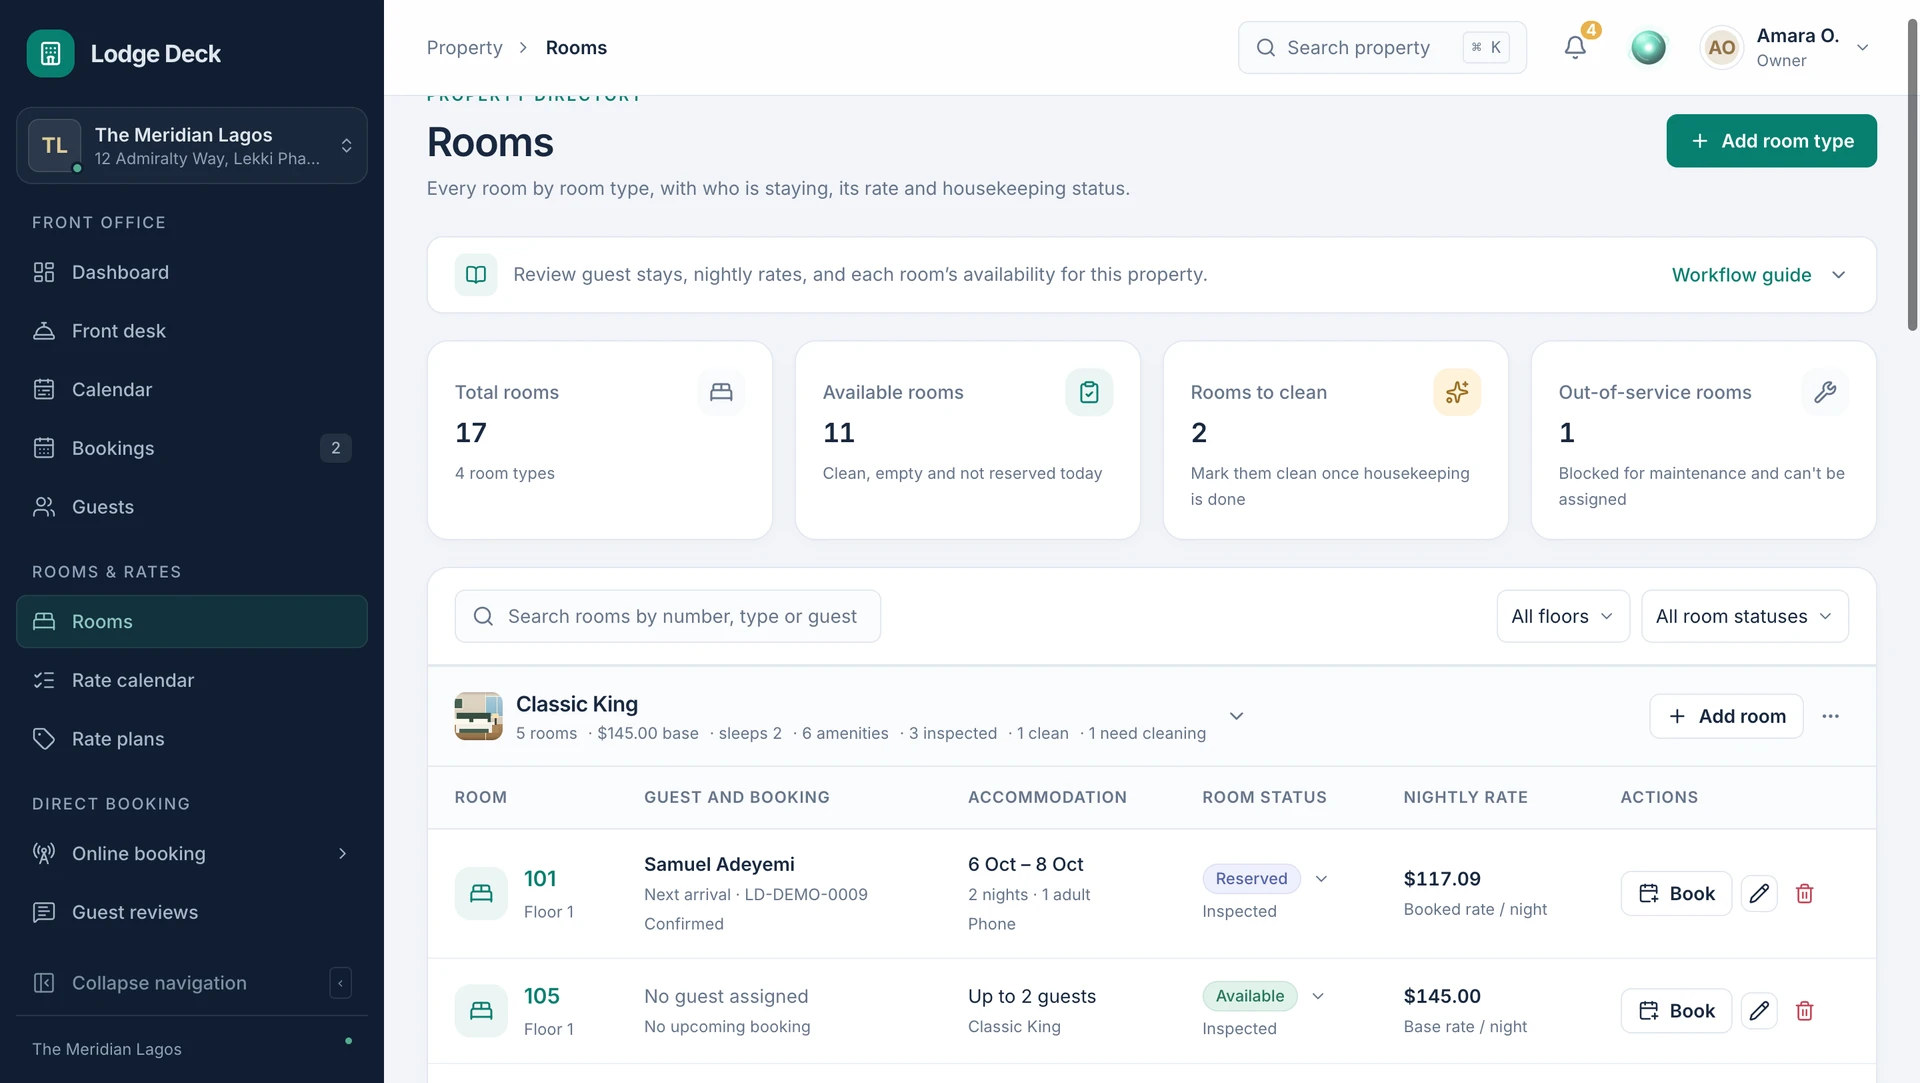Open Front desk in sidebar
The height and width of the screenshot is (1083, 1920).
coord(192,331)
